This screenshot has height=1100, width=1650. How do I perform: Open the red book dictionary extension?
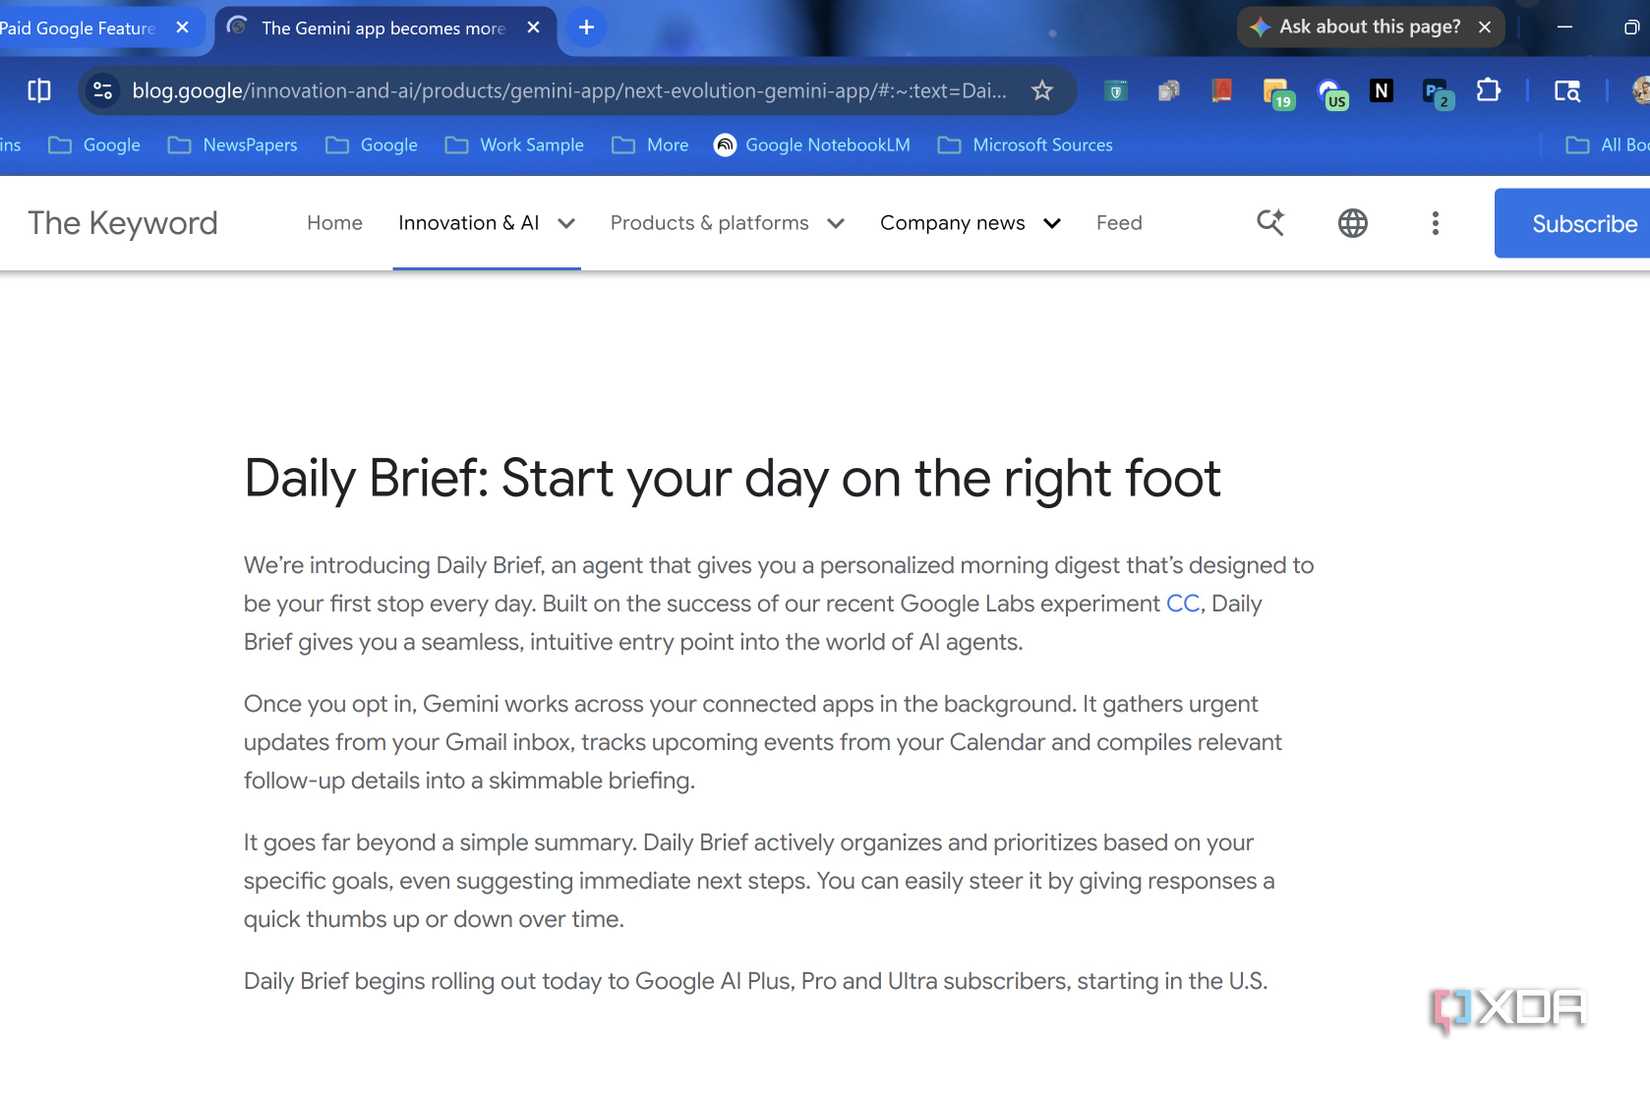point(1221,92)
